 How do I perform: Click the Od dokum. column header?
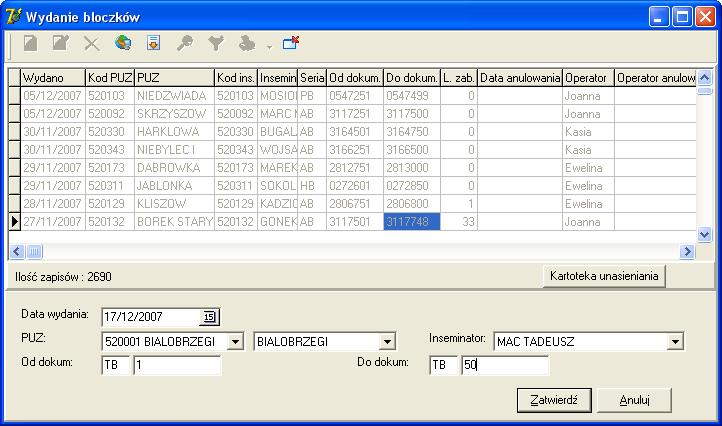(x=355, y=78)
